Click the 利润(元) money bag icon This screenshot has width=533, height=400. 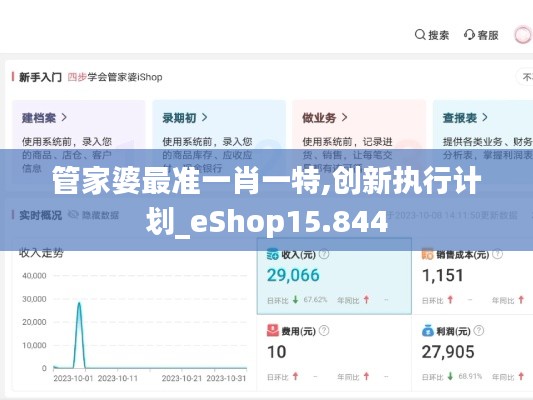coord(428,330)
